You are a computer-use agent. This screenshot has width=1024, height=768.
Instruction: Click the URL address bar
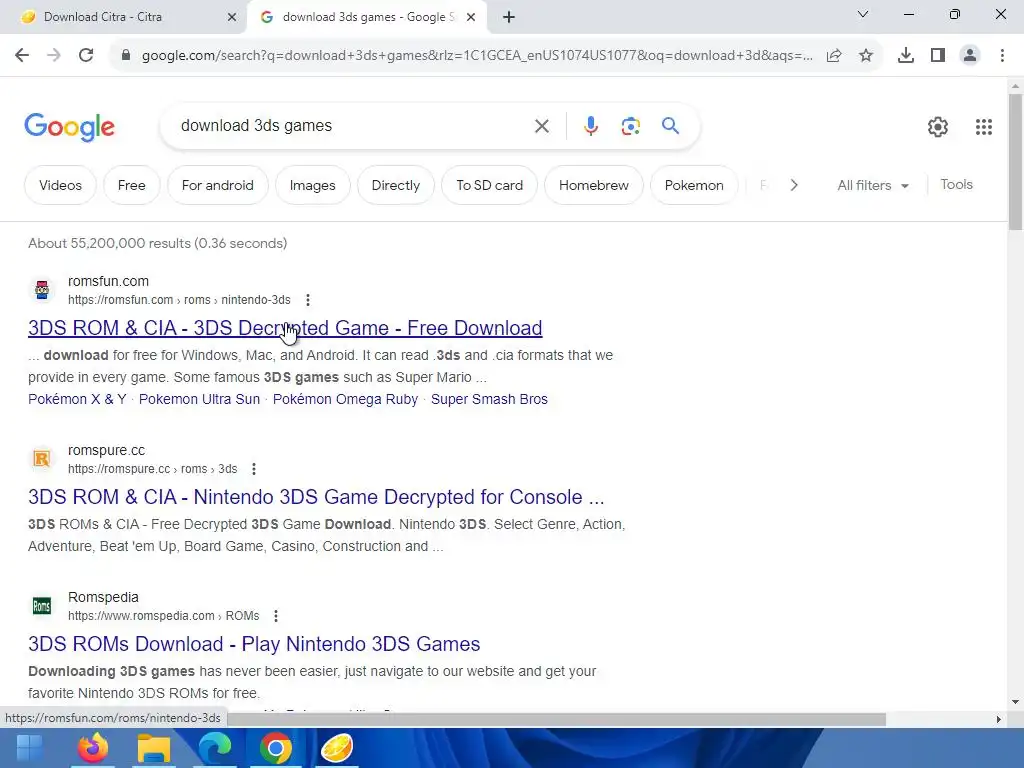click(477, 56)
